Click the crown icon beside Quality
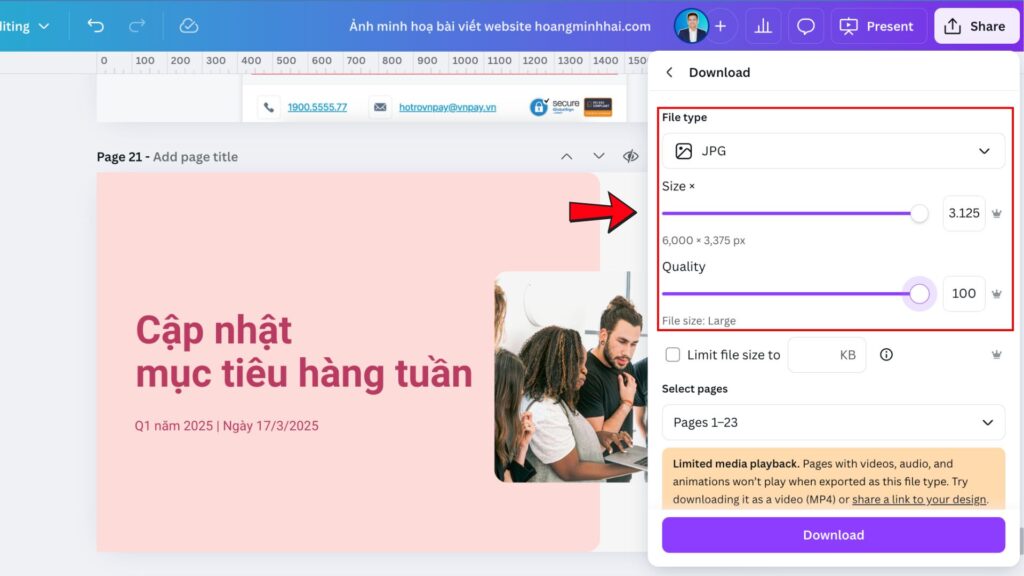The height and width of the screenshot is (576, 1024). 997,294
